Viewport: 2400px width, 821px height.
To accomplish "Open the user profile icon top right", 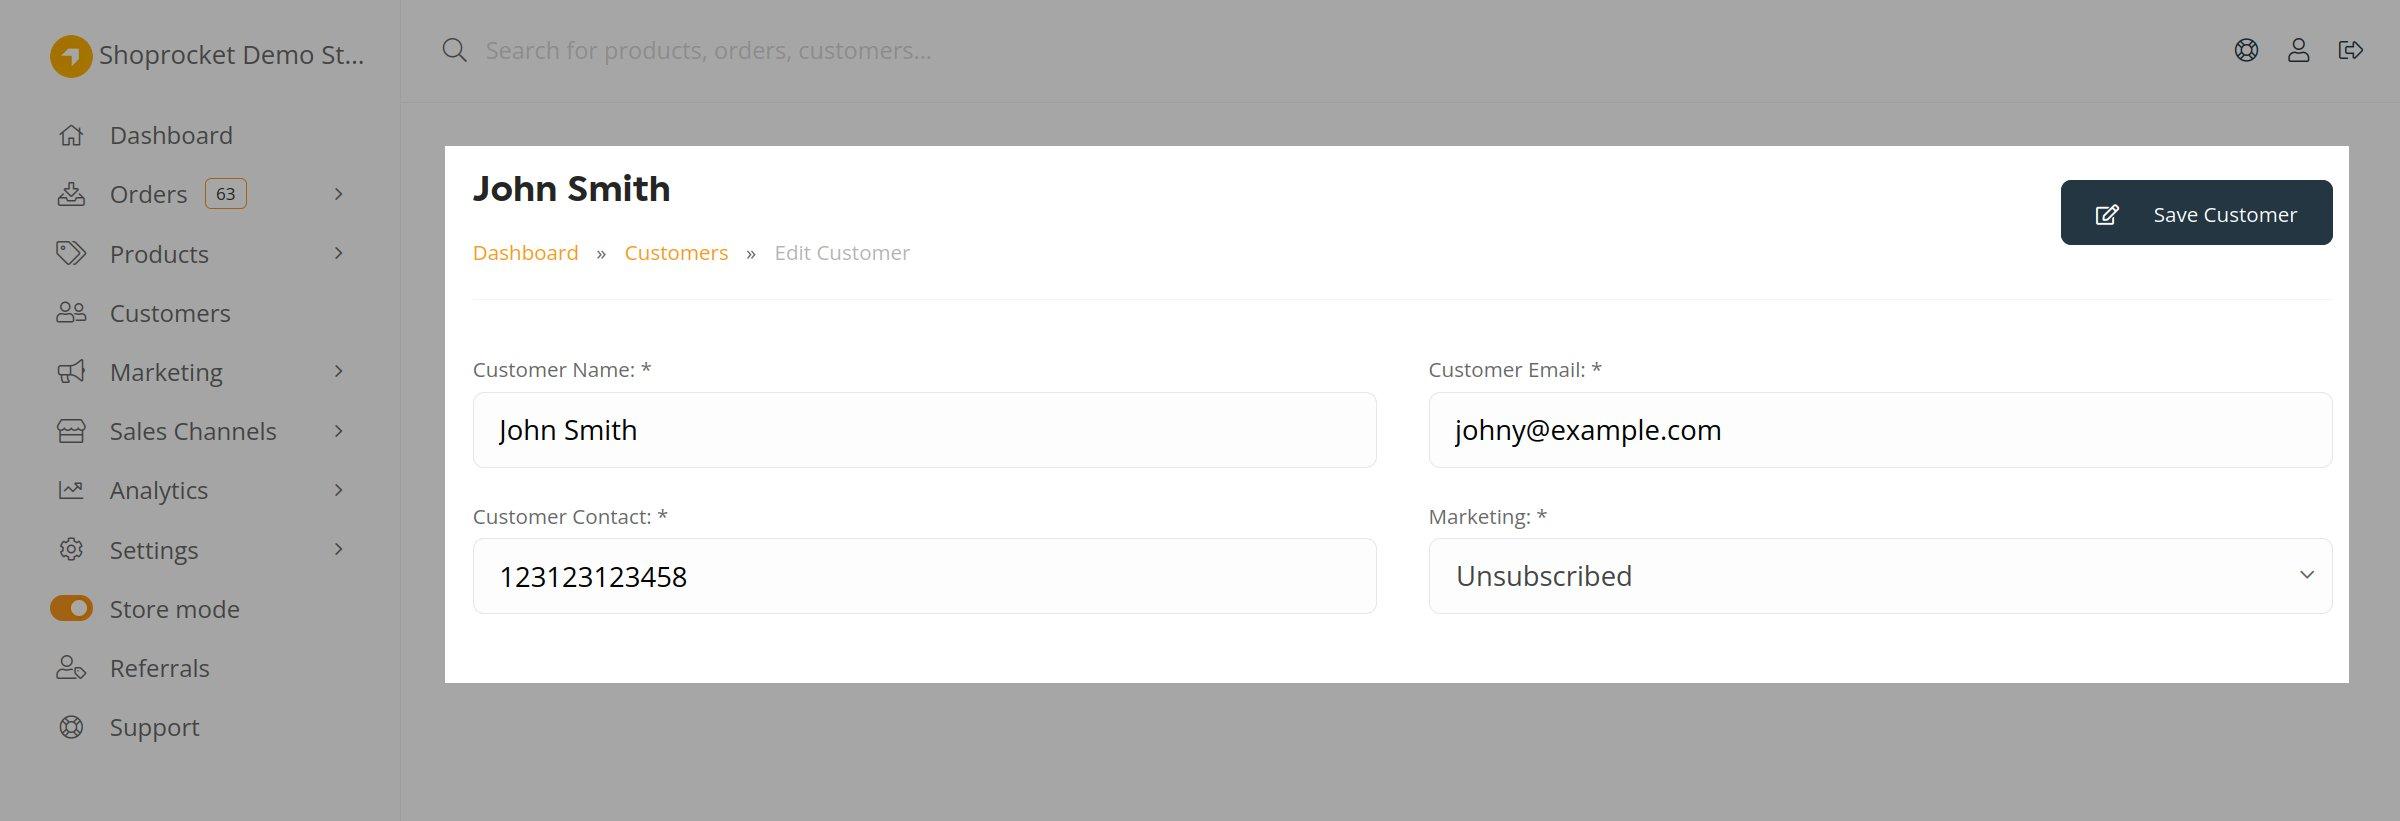I will coord(2298,49).
